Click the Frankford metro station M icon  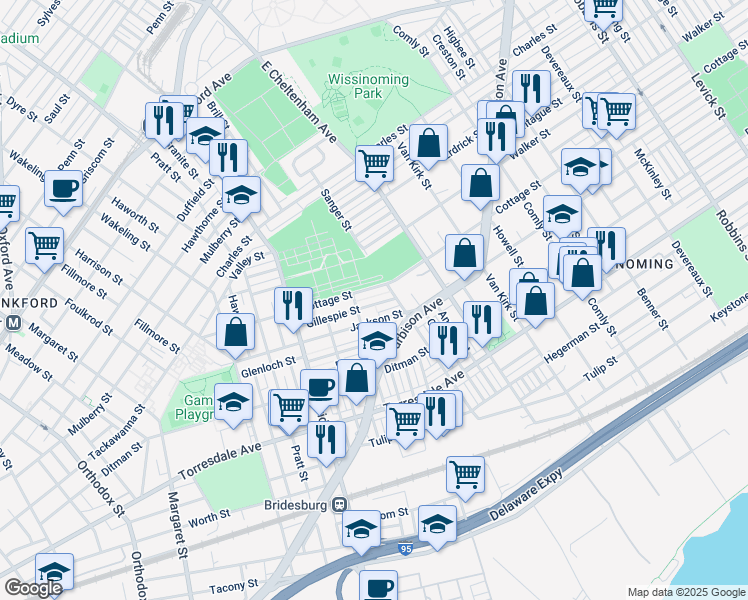[x=13, y=323]
